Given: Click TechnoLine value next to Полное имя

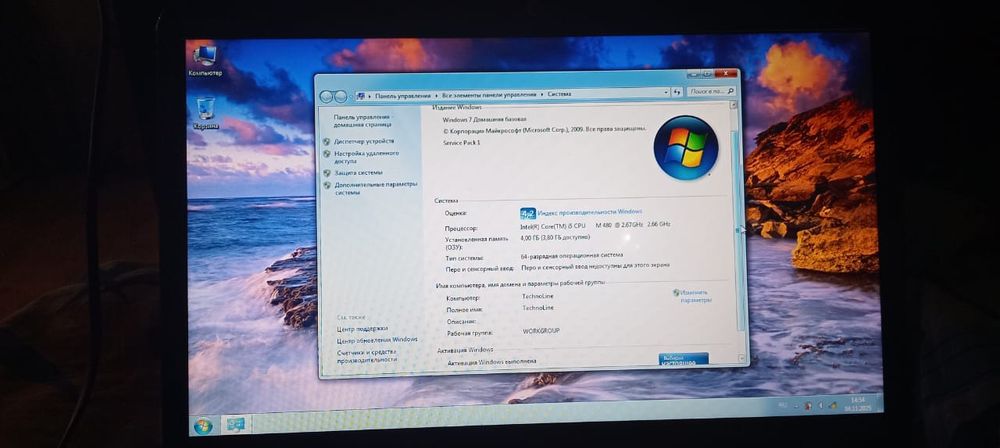Looking at the screenshot, I should pos(538,308).
